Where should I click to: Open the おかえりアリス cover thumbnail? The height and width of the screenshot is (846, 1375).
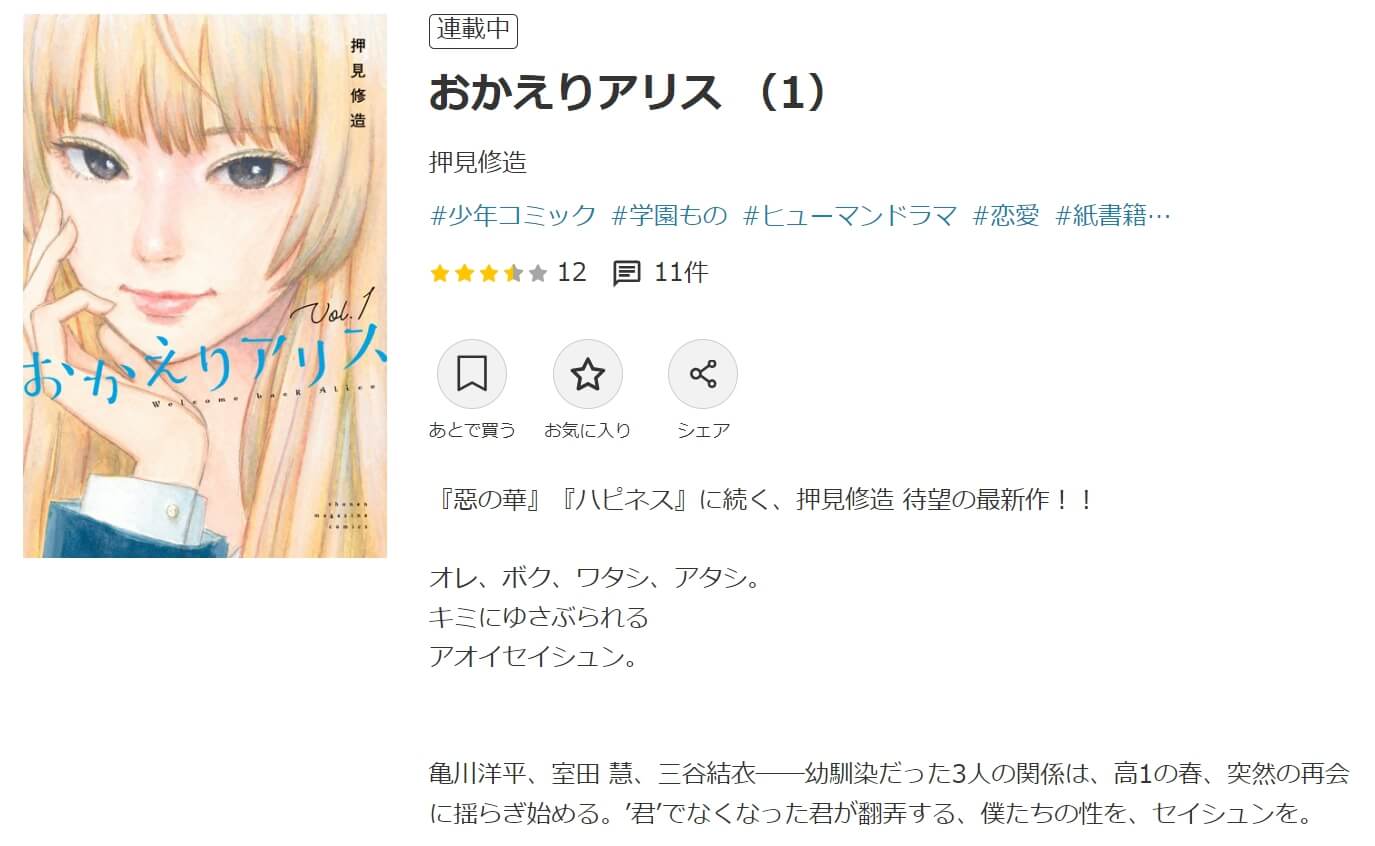[x=205, y=286]
